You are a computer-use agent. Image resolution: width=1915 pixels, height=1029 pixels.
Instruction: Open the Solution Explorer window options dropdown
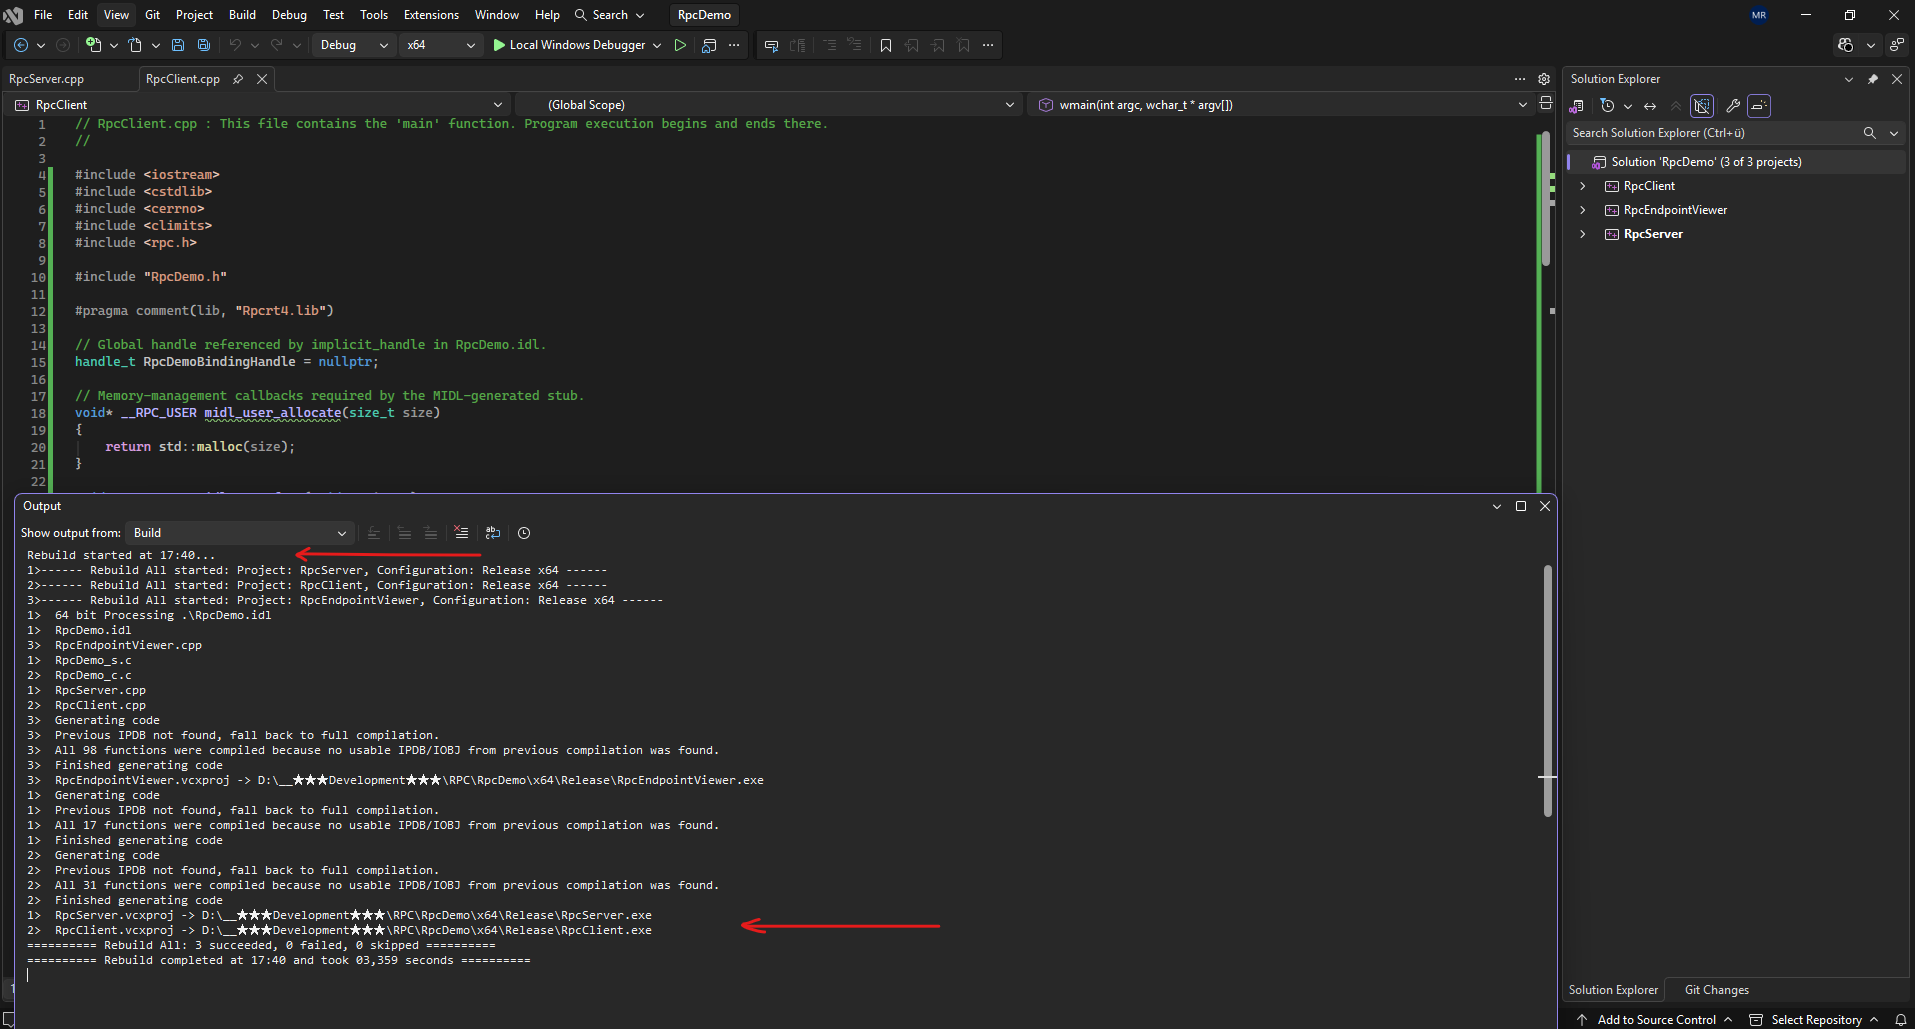[x=1849, y=79]
